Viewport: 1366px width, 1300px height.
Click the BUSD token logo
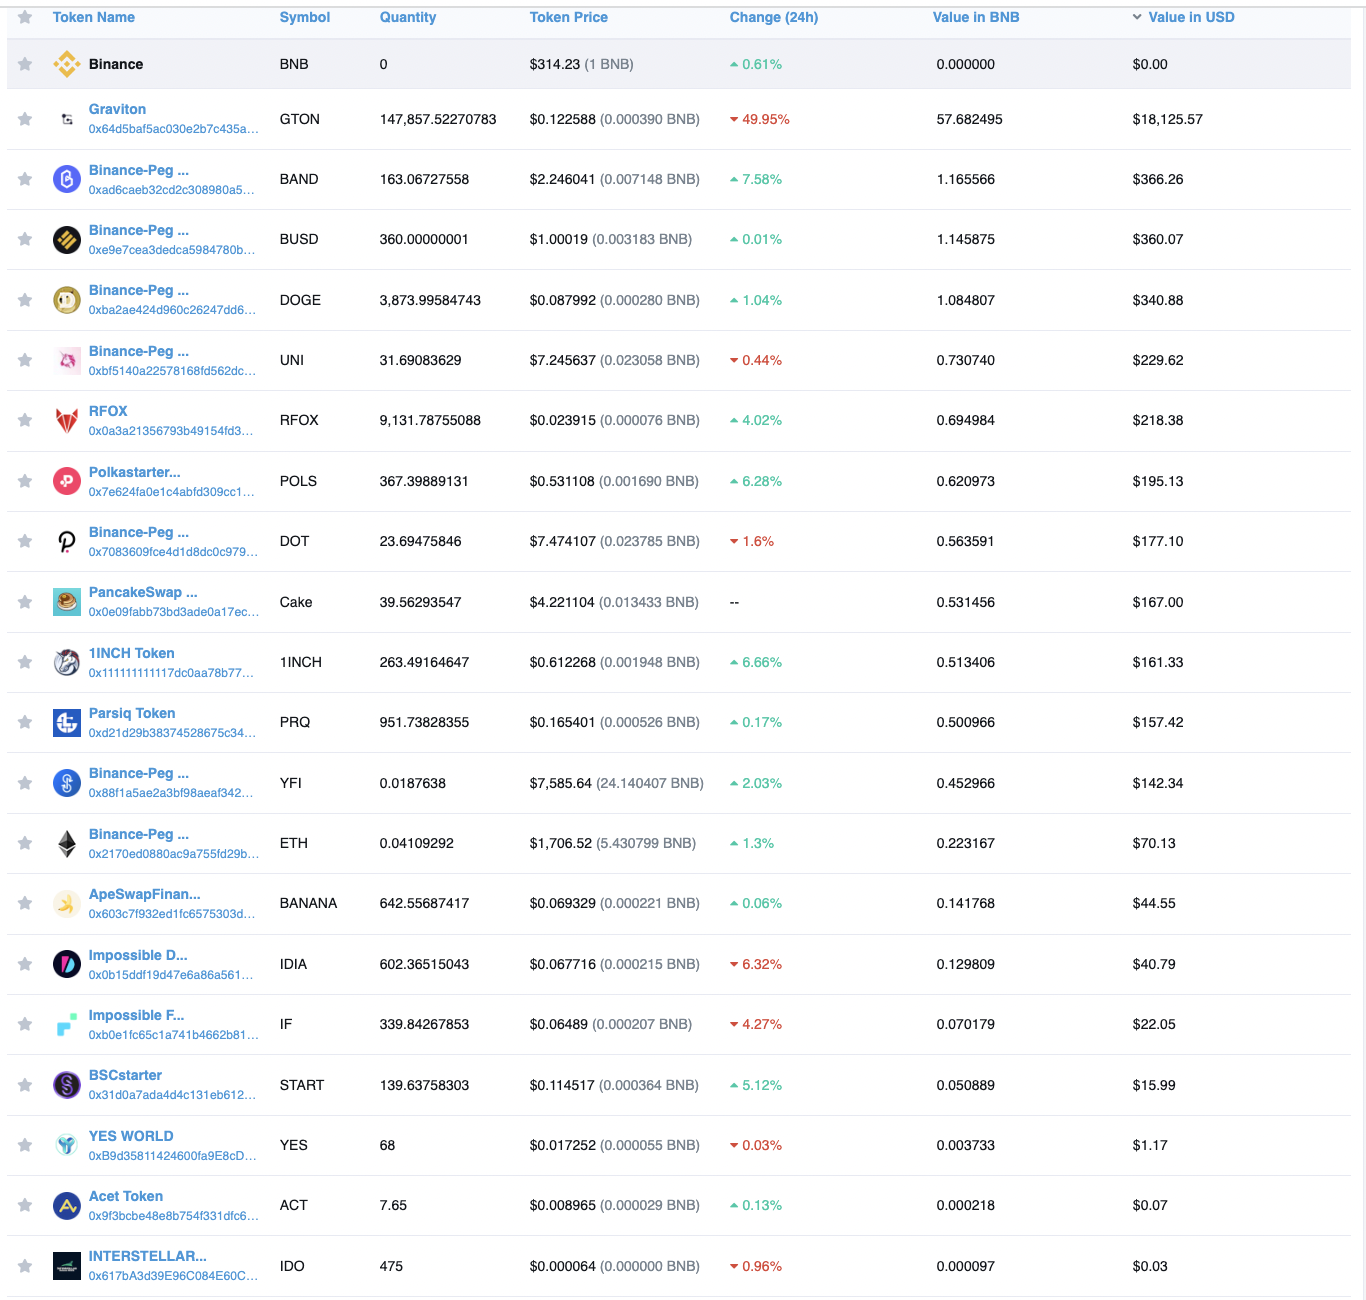[67, 240]
